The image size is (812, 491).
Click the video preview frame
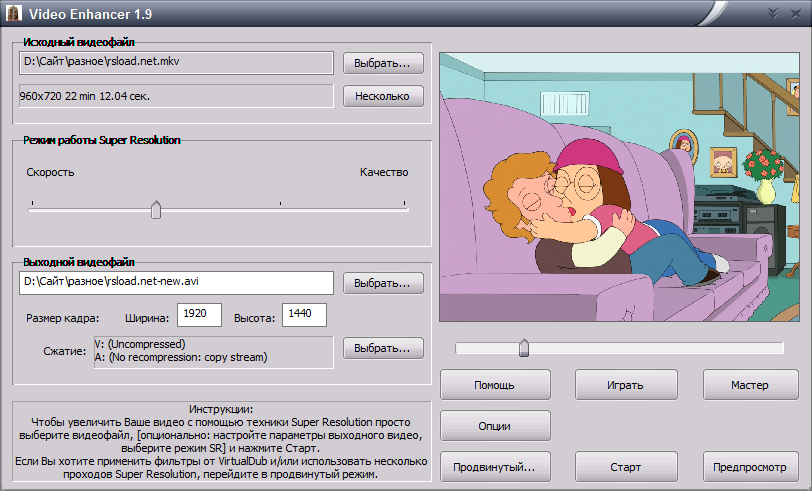(619, 187)
